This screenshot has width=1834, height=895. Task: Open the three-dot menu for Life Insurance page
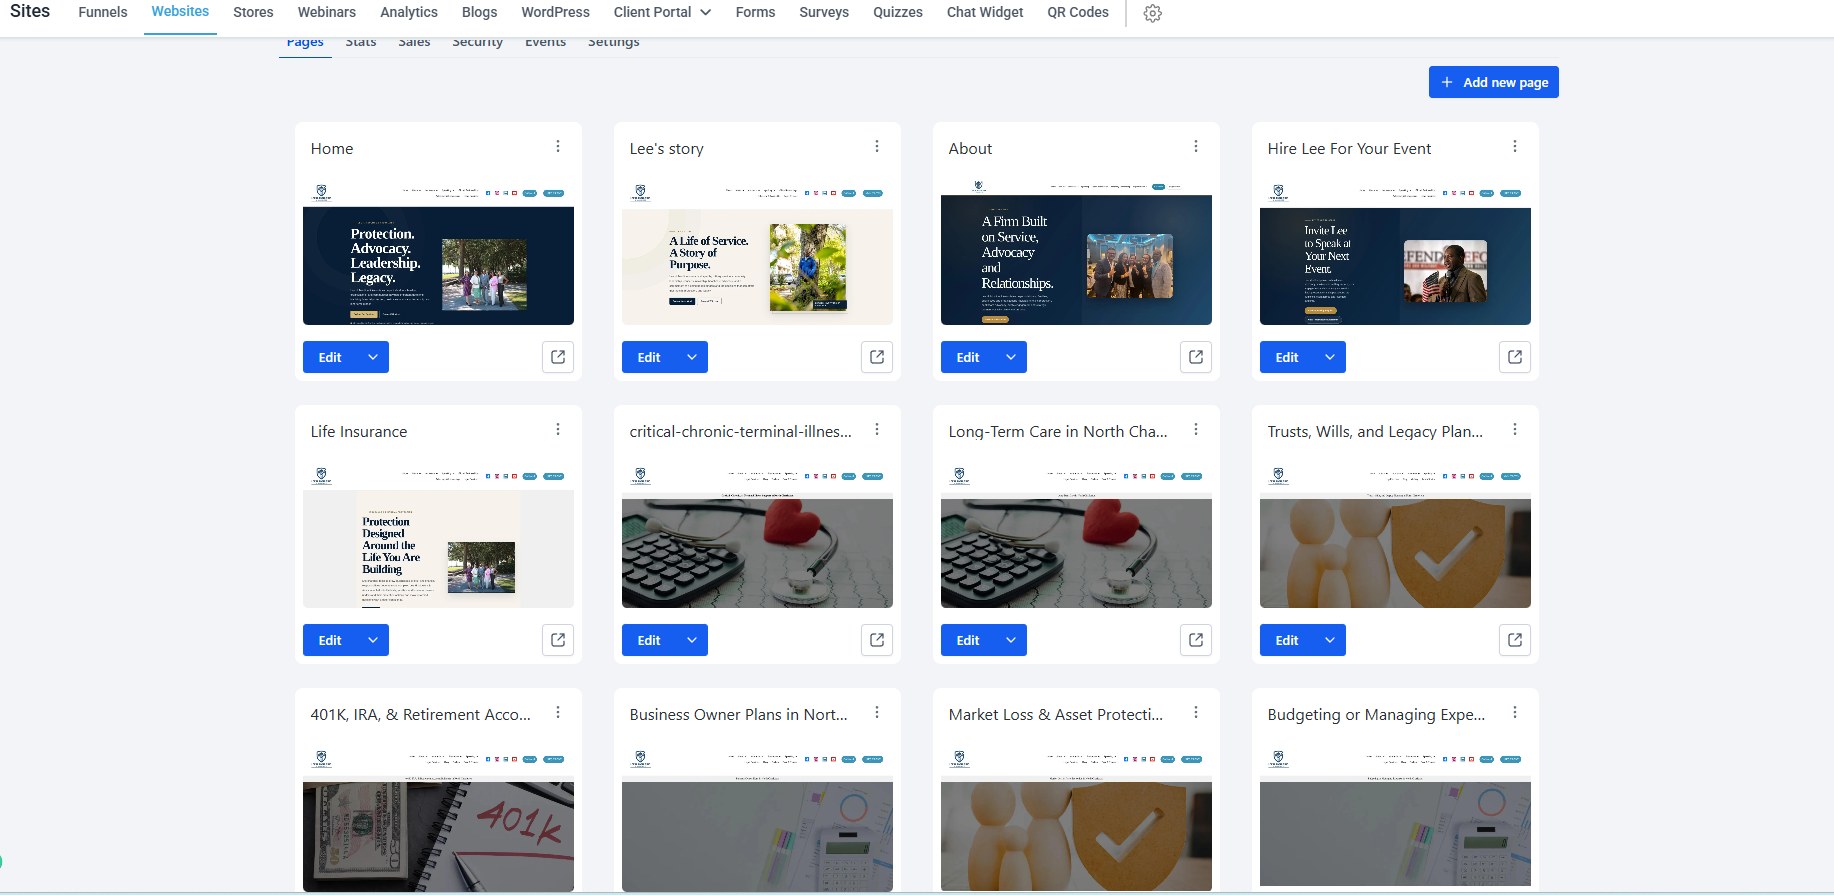558,429
